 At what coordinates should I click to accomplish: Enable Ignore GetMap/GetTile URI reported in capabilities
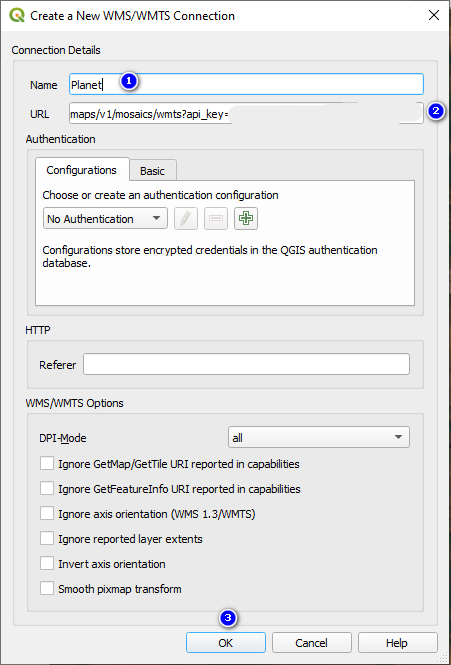[x=47, y=464]
